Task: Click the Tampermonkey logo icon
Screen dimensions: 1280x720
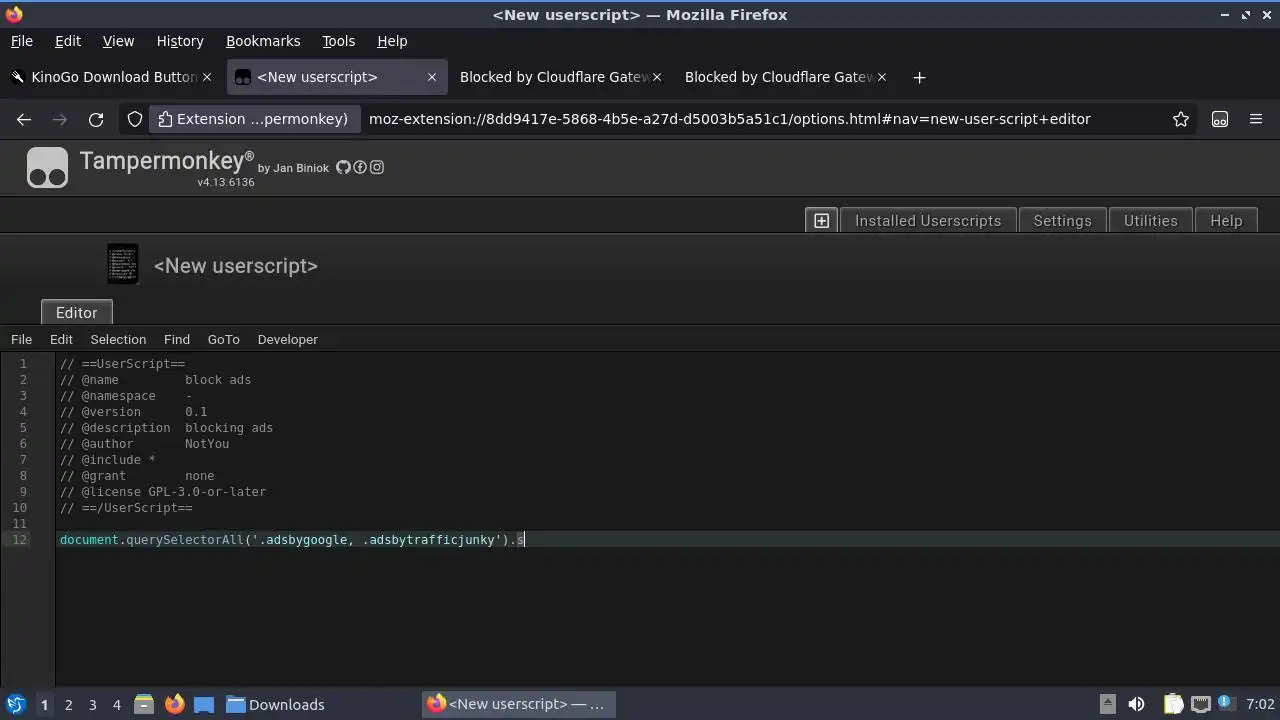Action: (x=47, y=168)
